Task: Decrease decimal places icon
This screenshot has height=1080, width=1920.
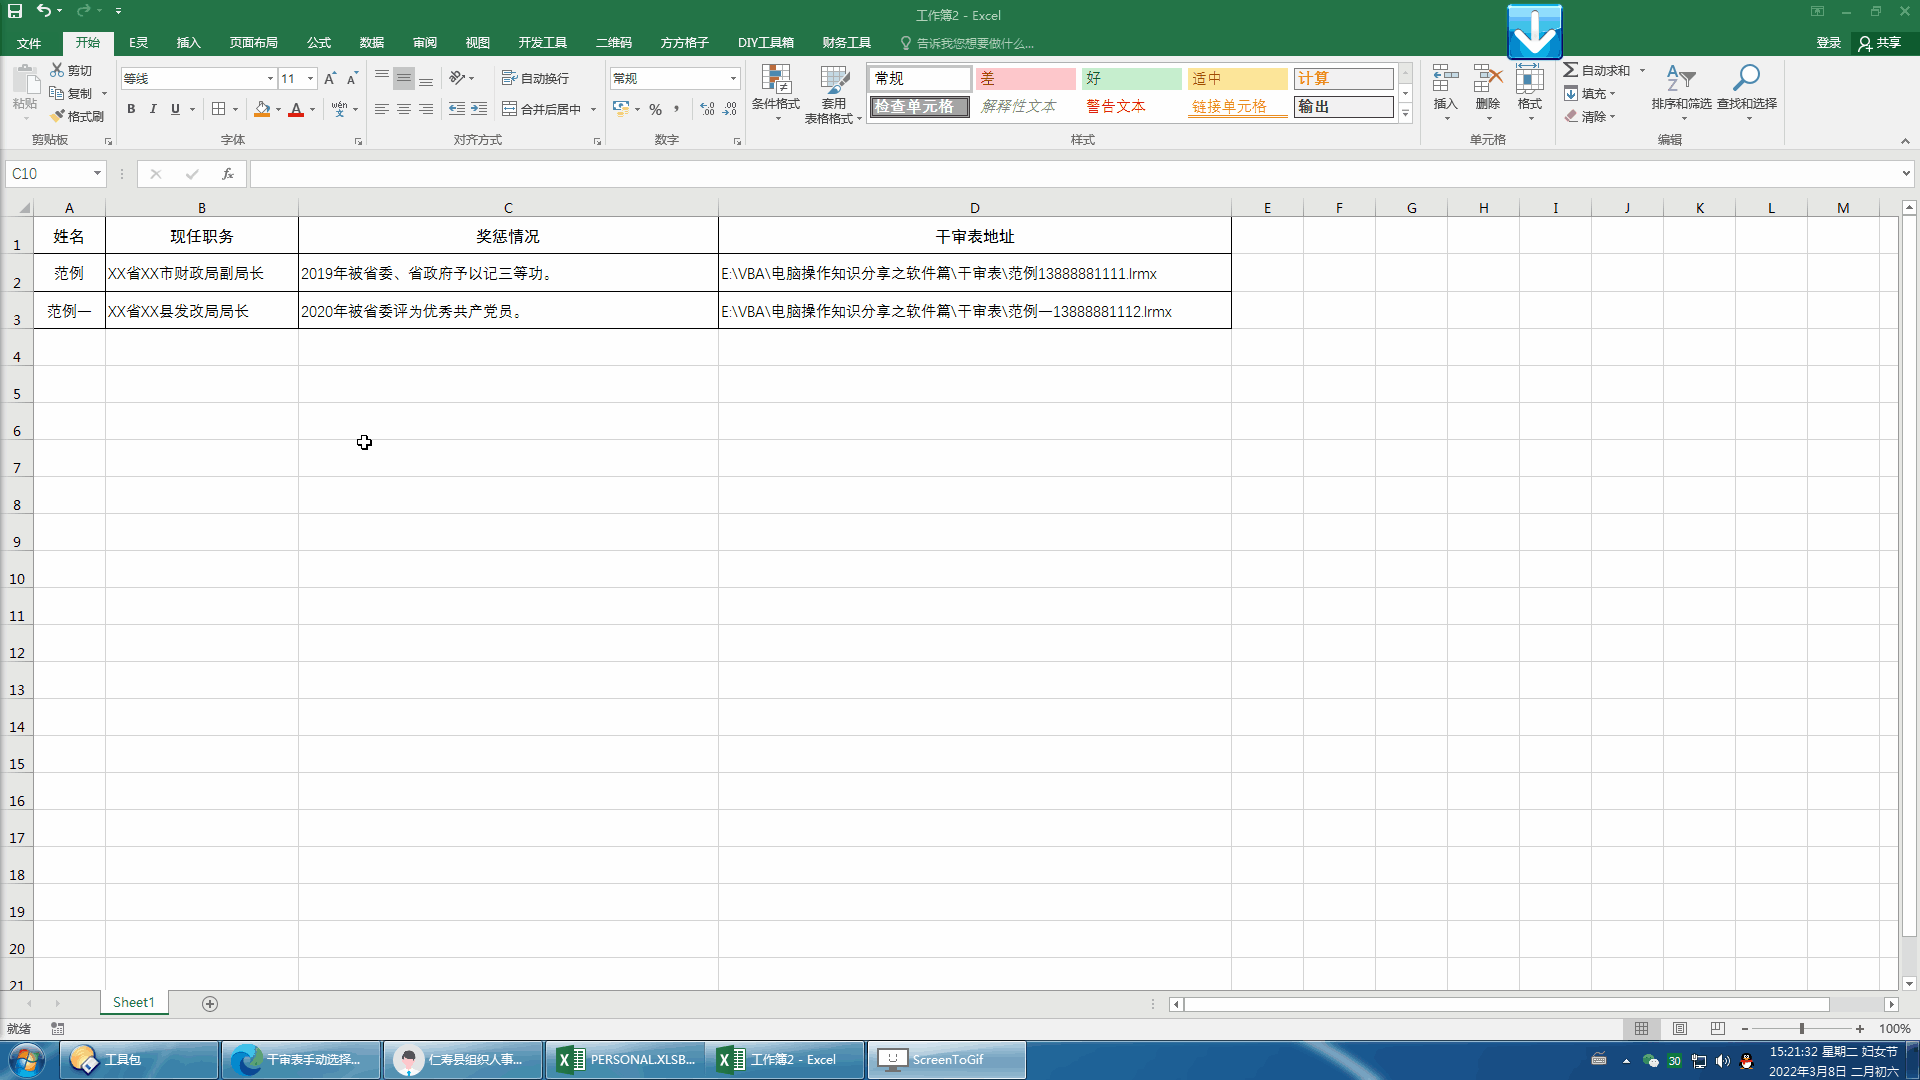Action: (730, 109)
